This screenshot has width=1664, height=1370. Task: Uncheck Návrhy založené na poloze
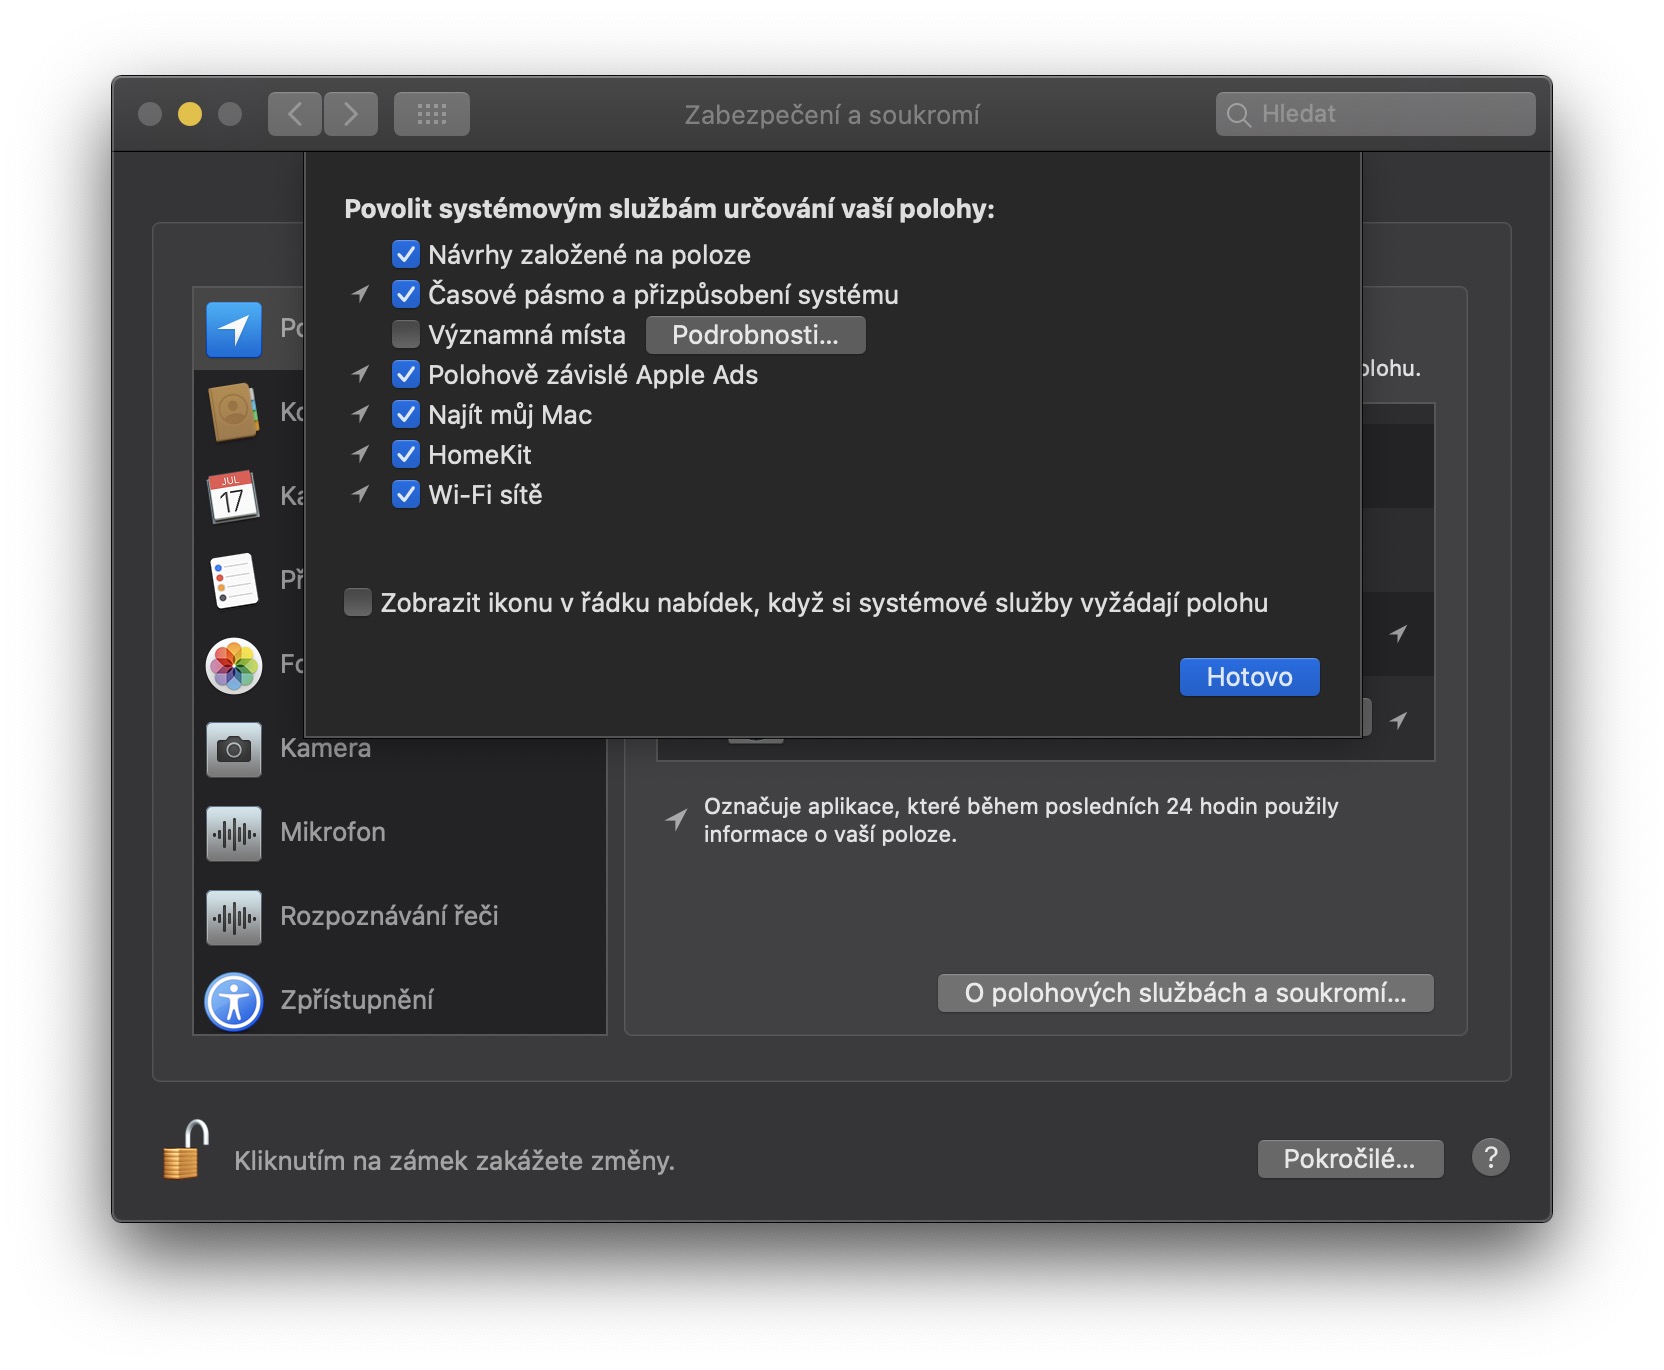(x=406, y=255)
